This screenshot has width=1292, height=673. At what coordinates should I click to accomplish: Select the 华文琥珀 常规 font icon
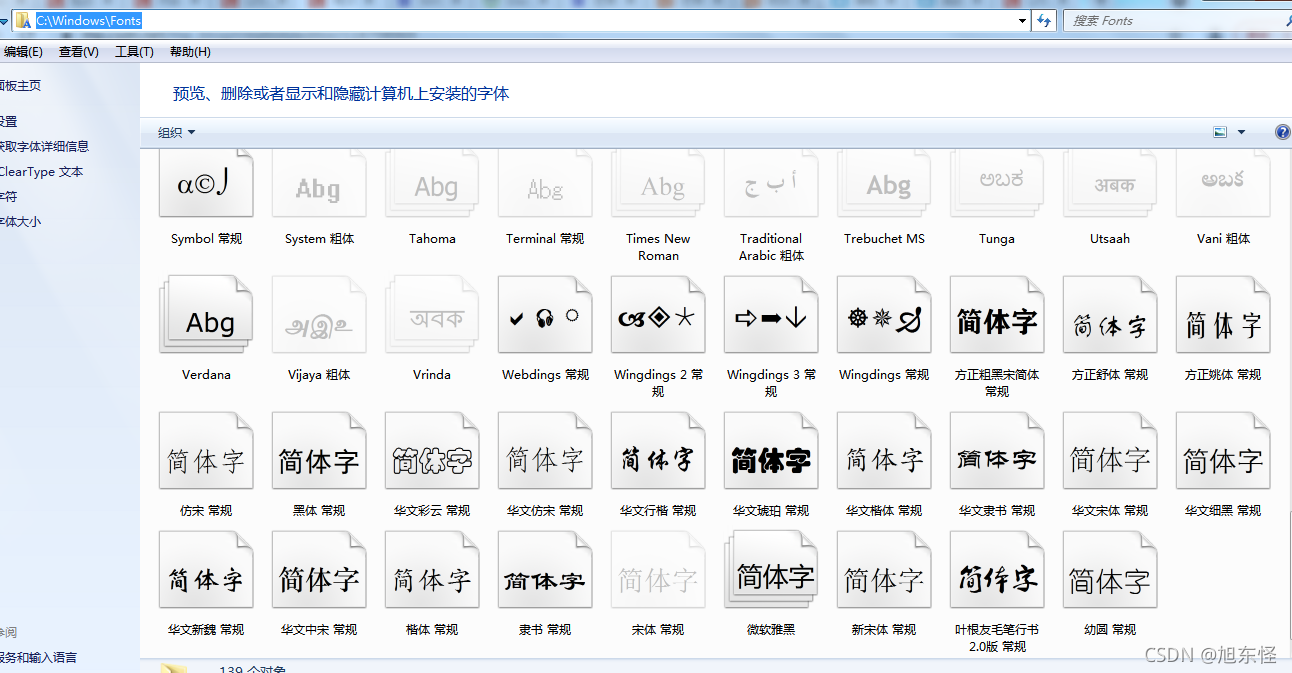coord(771,451)
